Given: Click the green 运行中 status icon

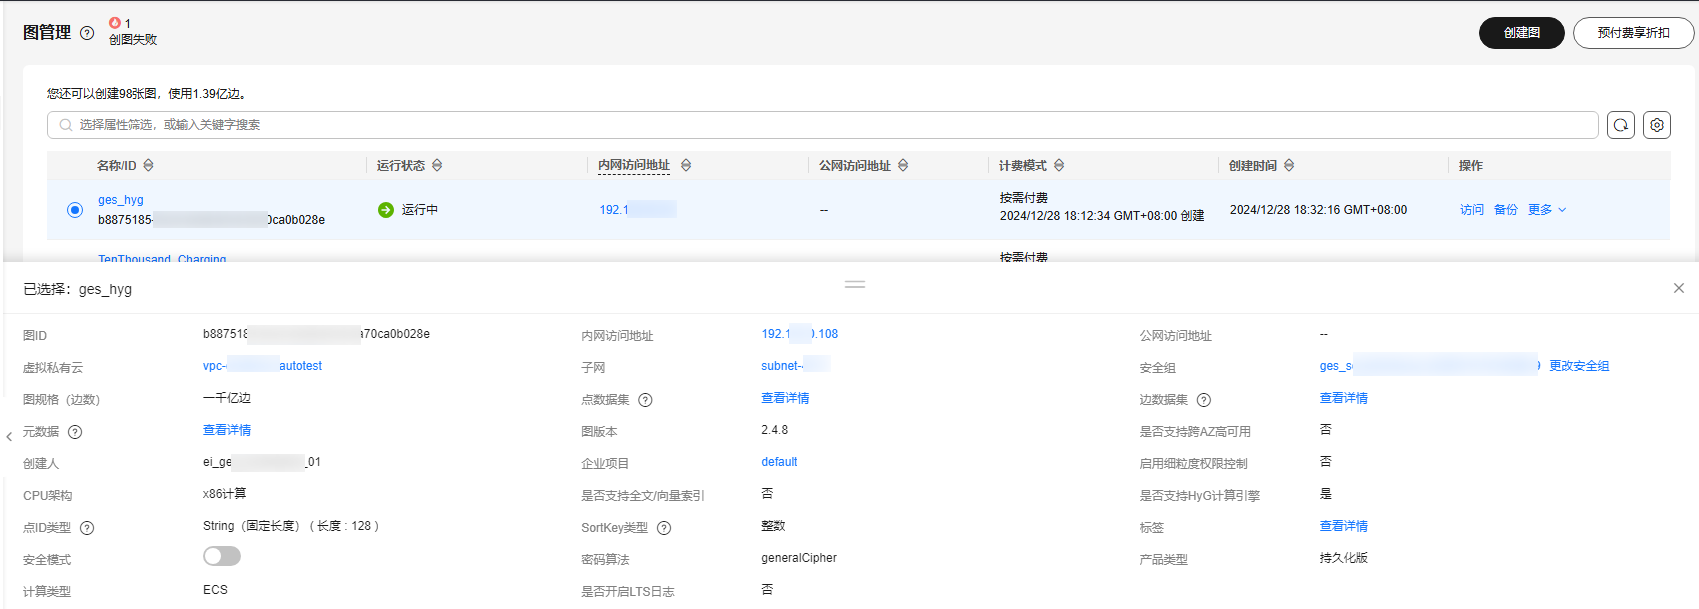Looking at the screenshot, I should point(386,210).
